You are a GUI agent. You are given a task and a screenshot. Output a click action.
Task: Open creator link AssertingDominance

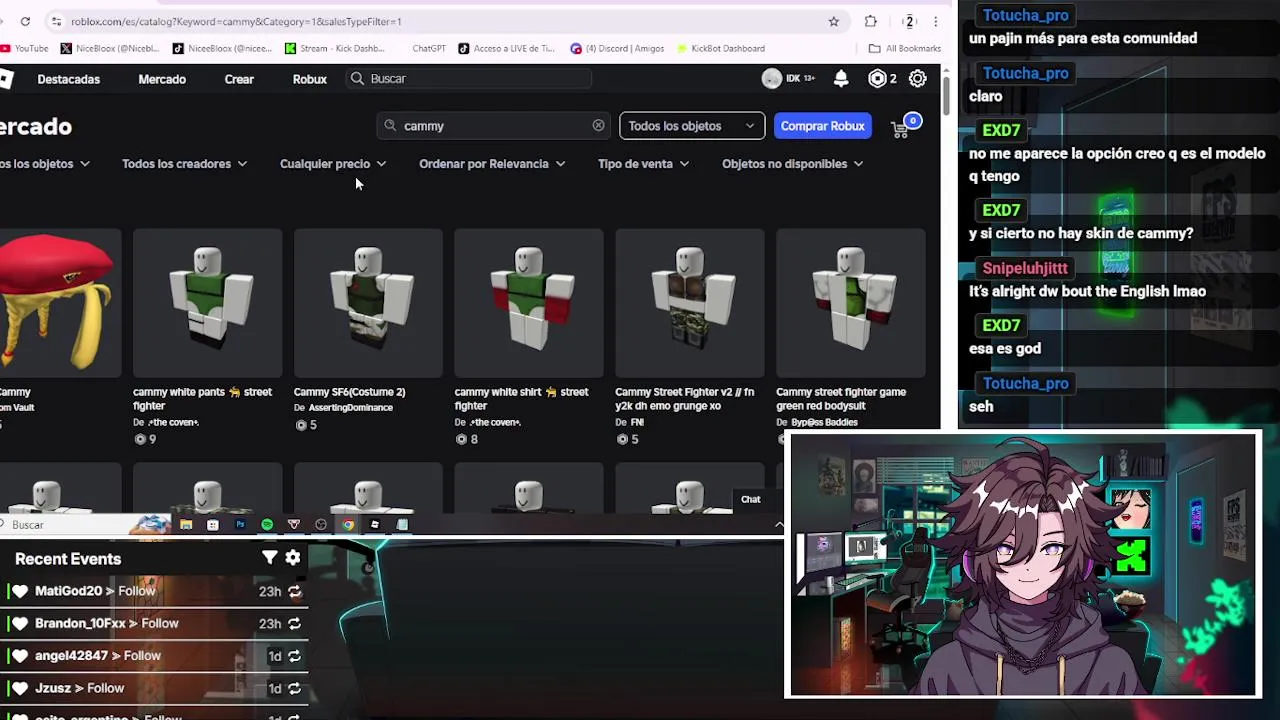351,408
